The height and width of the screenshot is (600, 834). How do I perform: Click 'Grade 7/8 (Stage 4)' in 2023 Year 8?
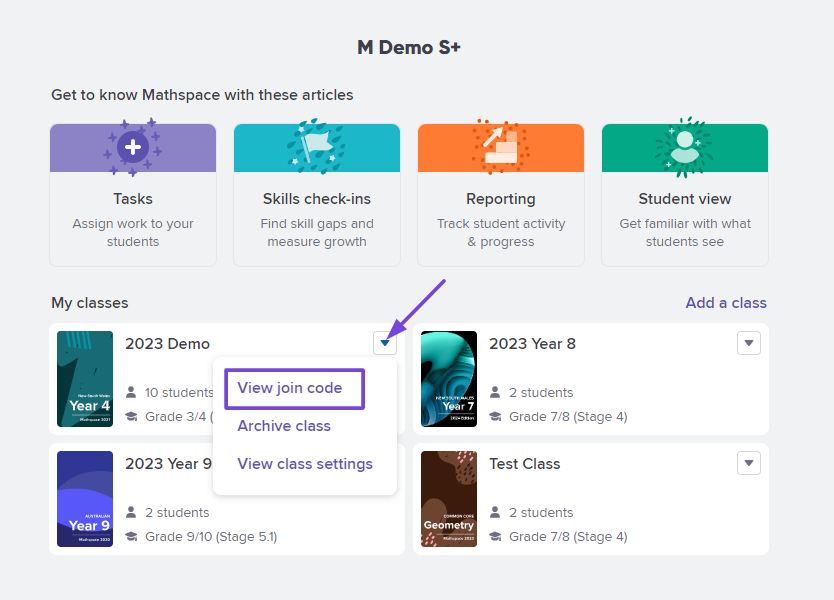click(x=568, y=416)
